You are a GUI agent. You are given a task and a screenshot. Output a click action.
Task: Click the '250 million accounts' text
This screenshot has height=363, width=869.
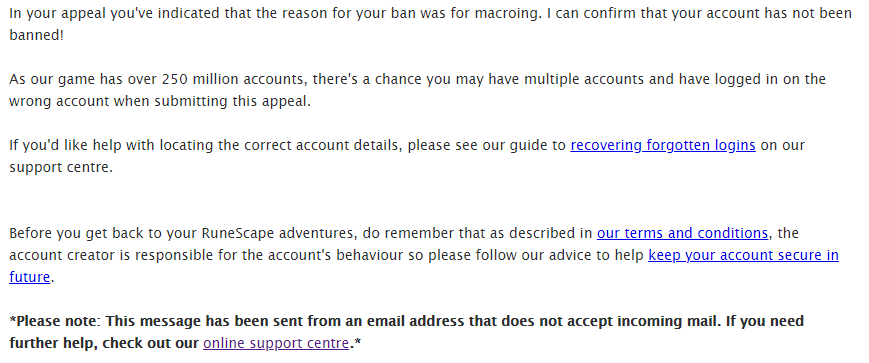pyautogui.click(x=234, y=79)
